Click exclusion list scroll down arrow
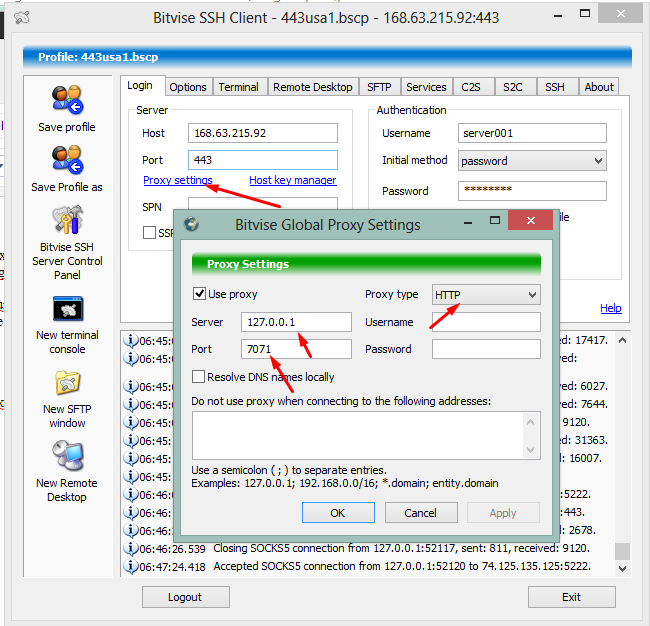The width and height of the screenshot is (650, 626). point(531,449)
